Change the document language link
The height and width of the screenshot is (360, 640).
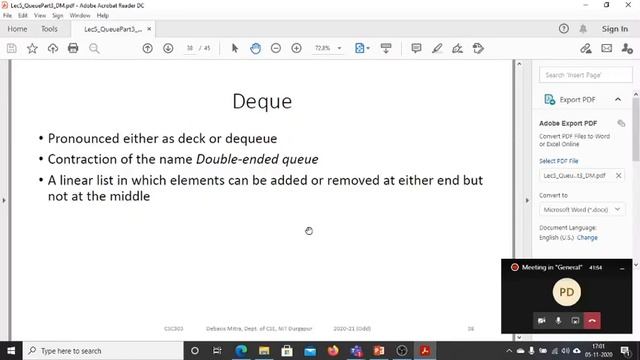coord(587,238)
